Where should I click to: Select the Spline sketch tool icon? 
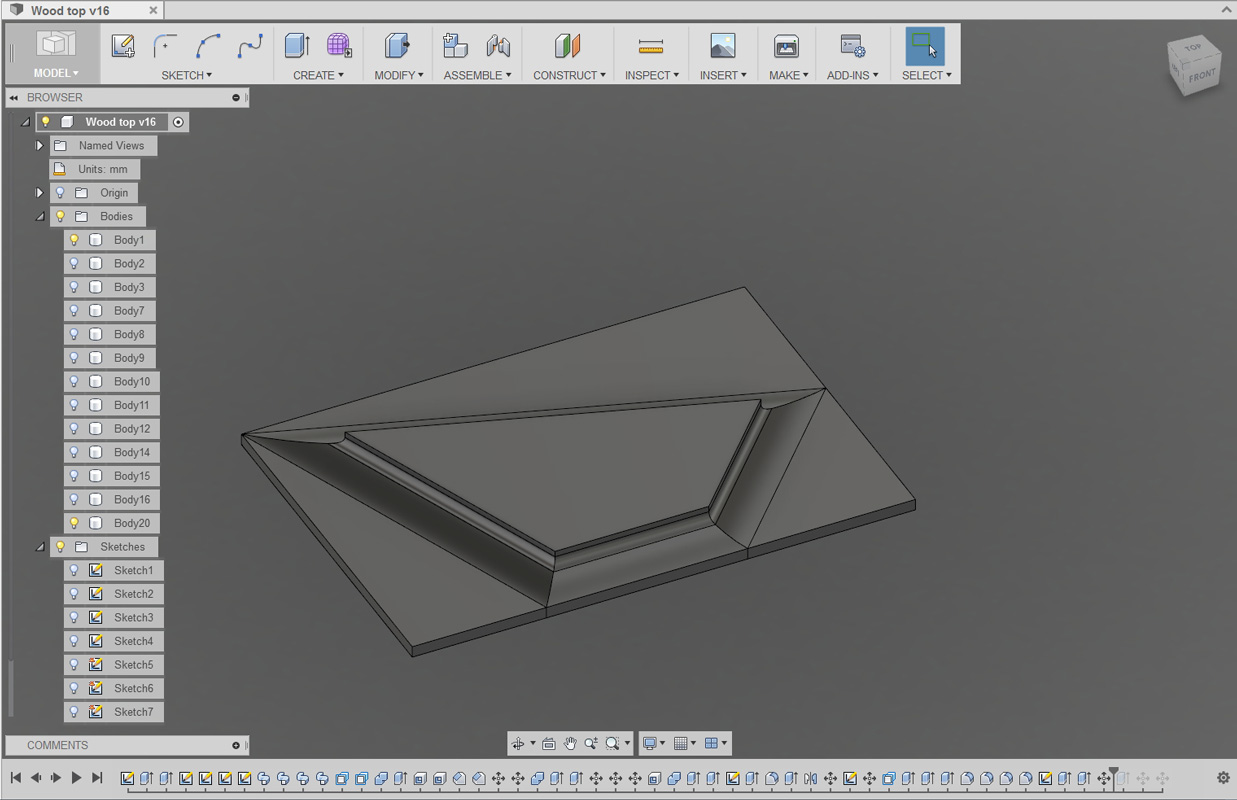pos(250,46)
